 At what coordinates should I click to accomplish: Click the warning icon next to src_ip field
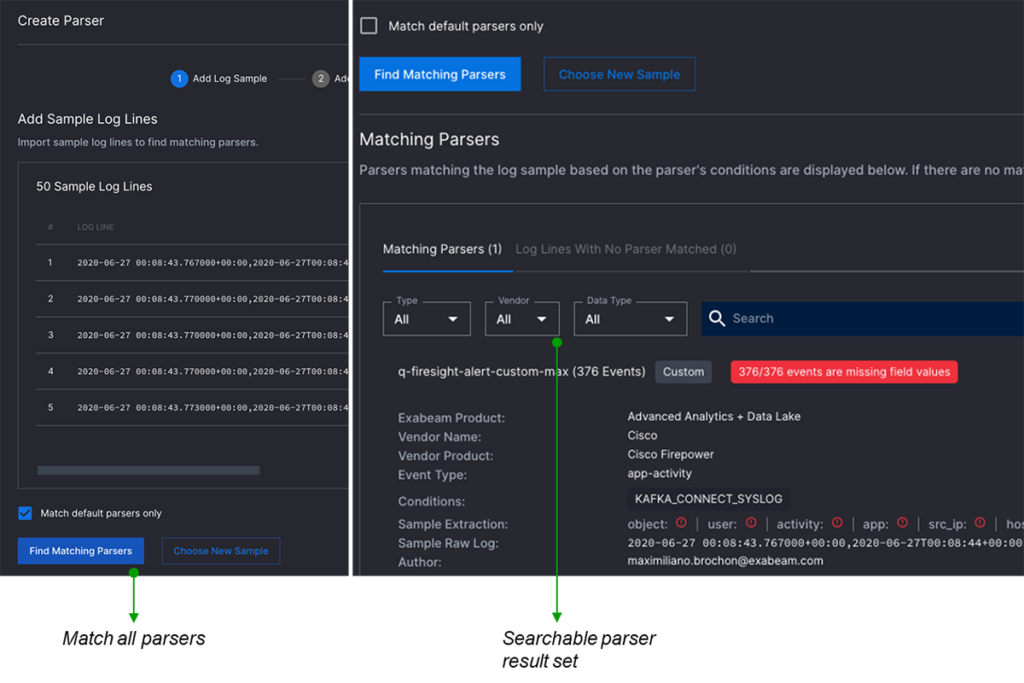[x=979, y=523]
